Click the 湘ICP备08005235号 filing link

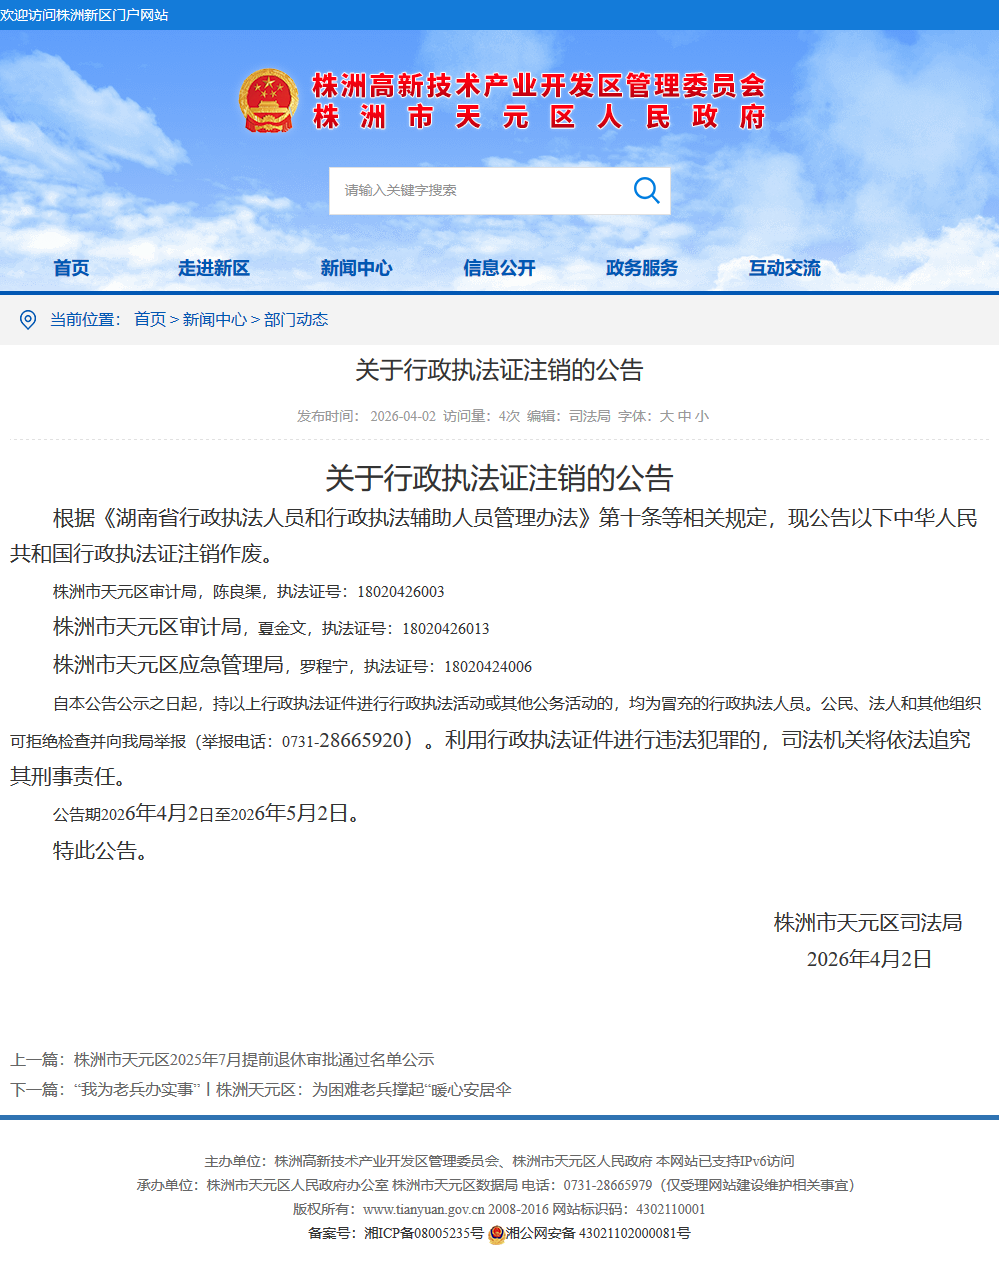(x=424, y=1233)
